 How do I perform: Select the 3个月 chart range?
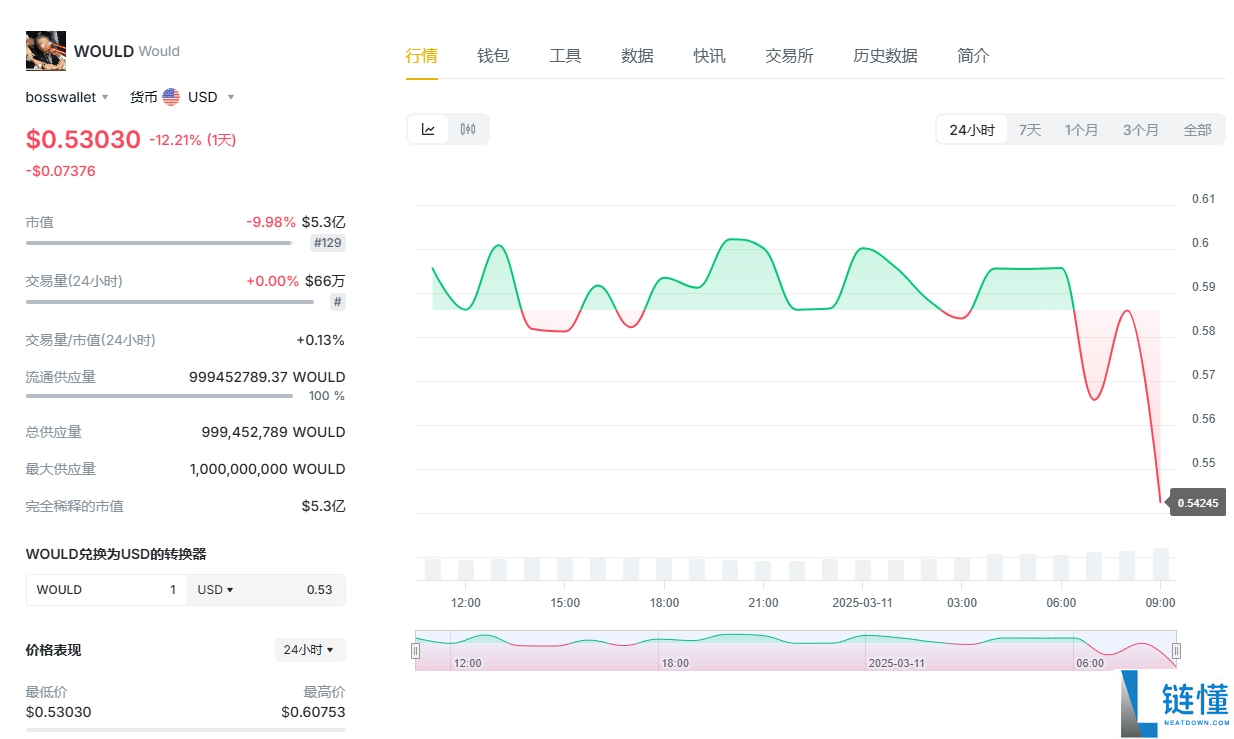(1140, 130)
